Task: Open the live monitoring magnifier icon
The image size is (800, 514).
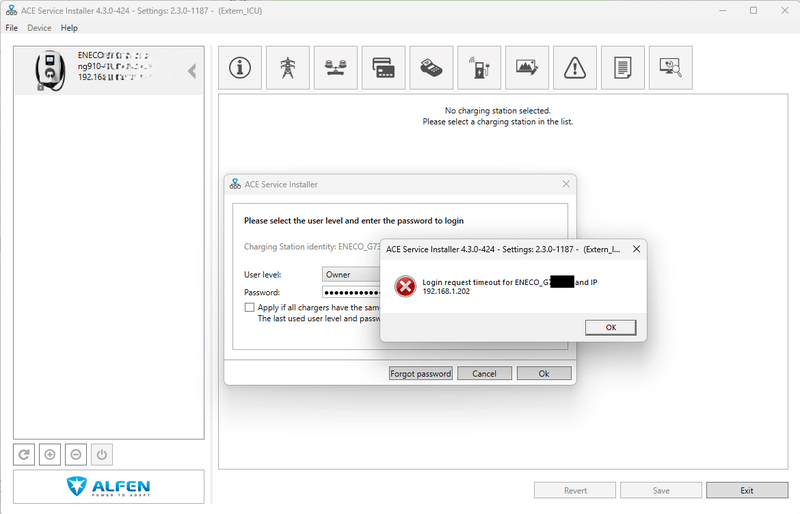Action: click(671, 68)
